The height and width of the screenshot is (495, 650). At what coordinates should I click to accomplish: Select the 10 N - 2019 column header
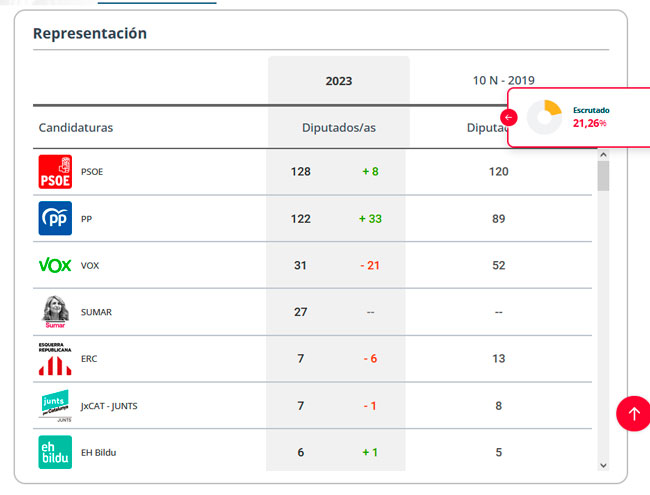pos(504,80)
